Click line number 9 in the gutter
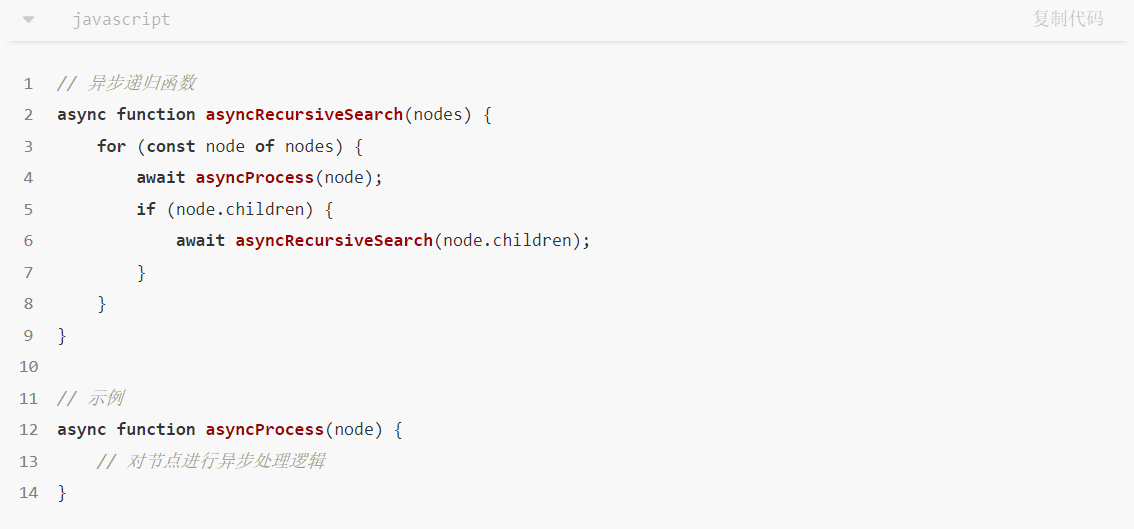 coord(28,335)
